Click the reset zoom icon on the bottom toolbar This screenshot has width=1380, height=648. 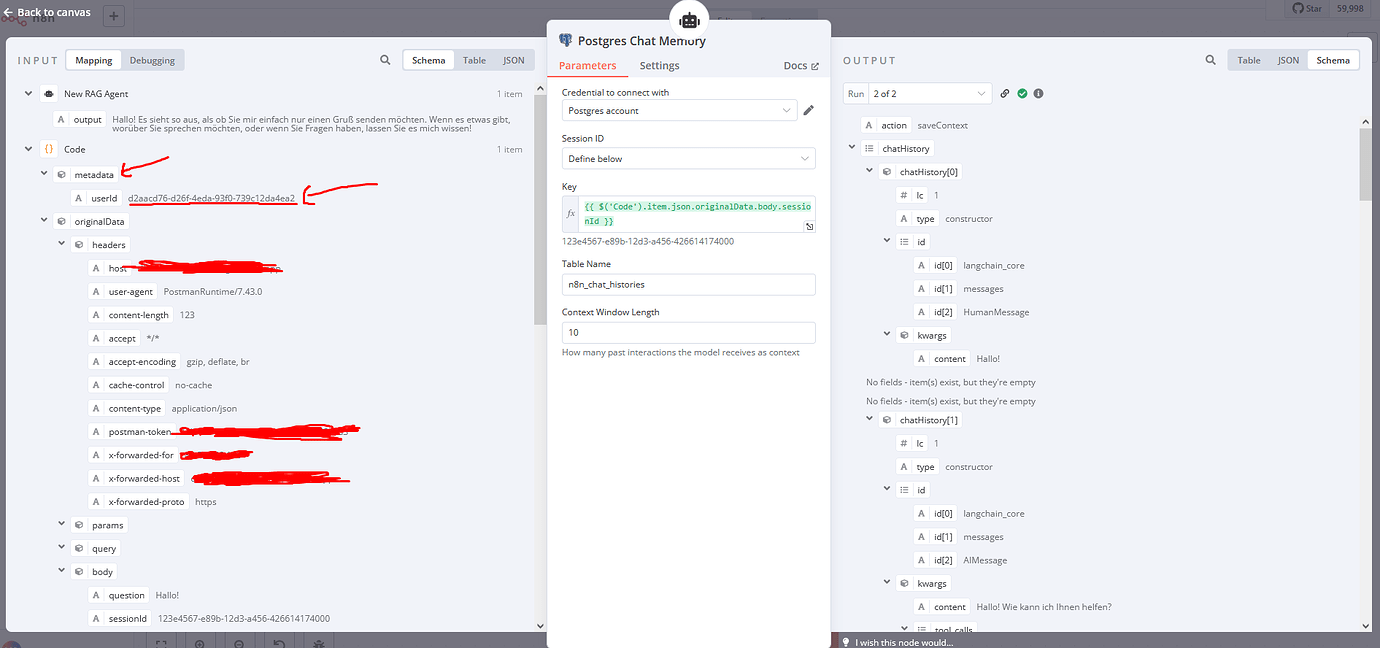point(278,643)
